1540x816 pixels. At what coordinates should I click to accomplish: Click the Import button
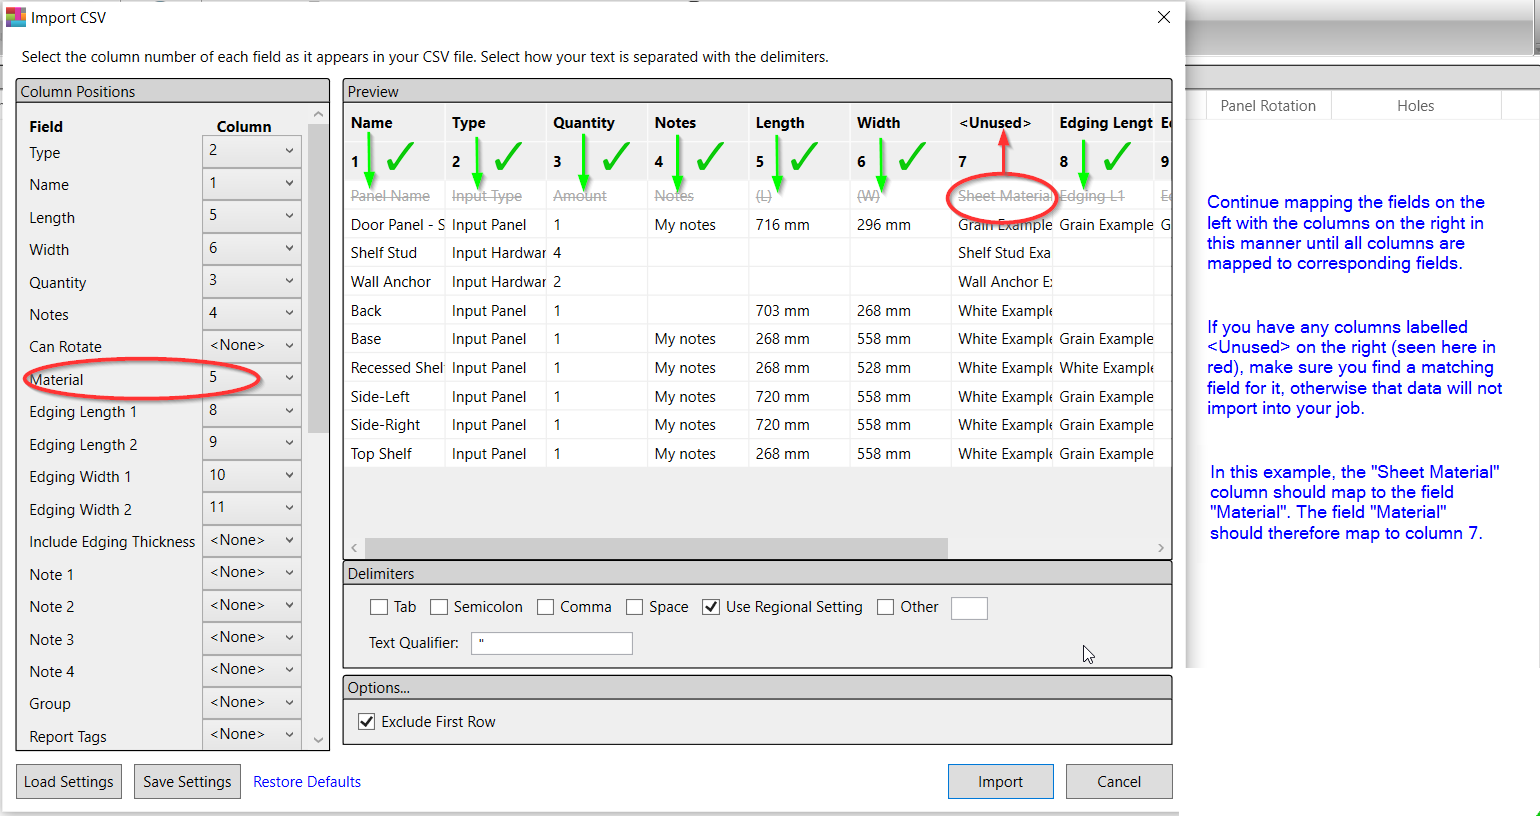click(1001, 782)
